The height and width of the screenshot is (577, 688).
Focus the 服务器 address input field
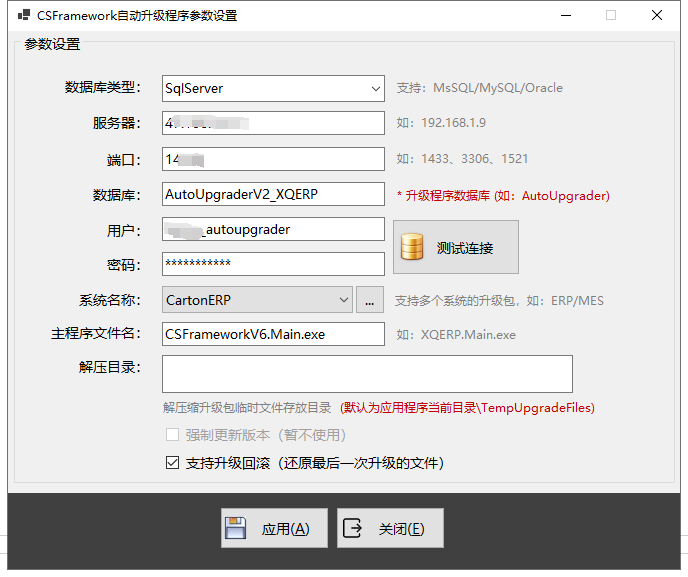pos(273,123)
